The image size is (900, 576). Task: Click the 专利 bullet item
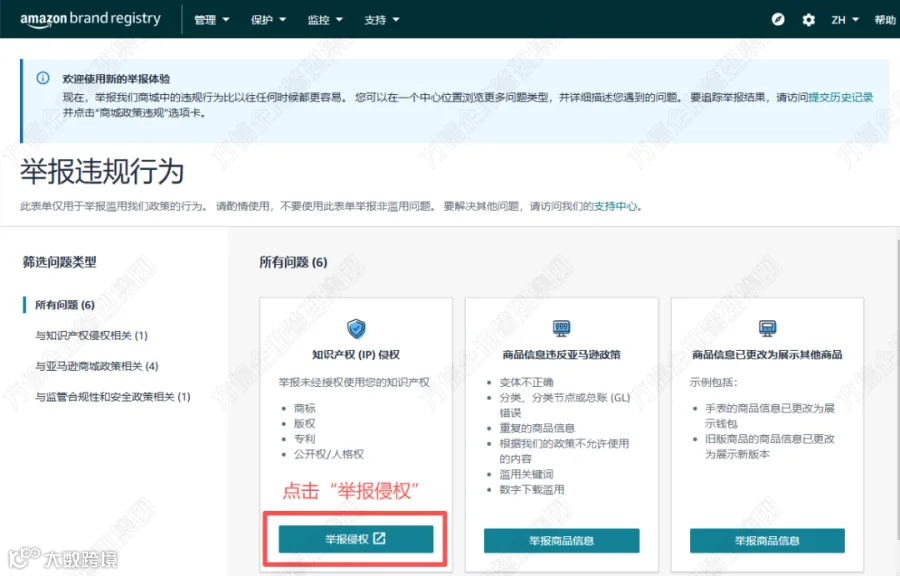tap(305, 439)
